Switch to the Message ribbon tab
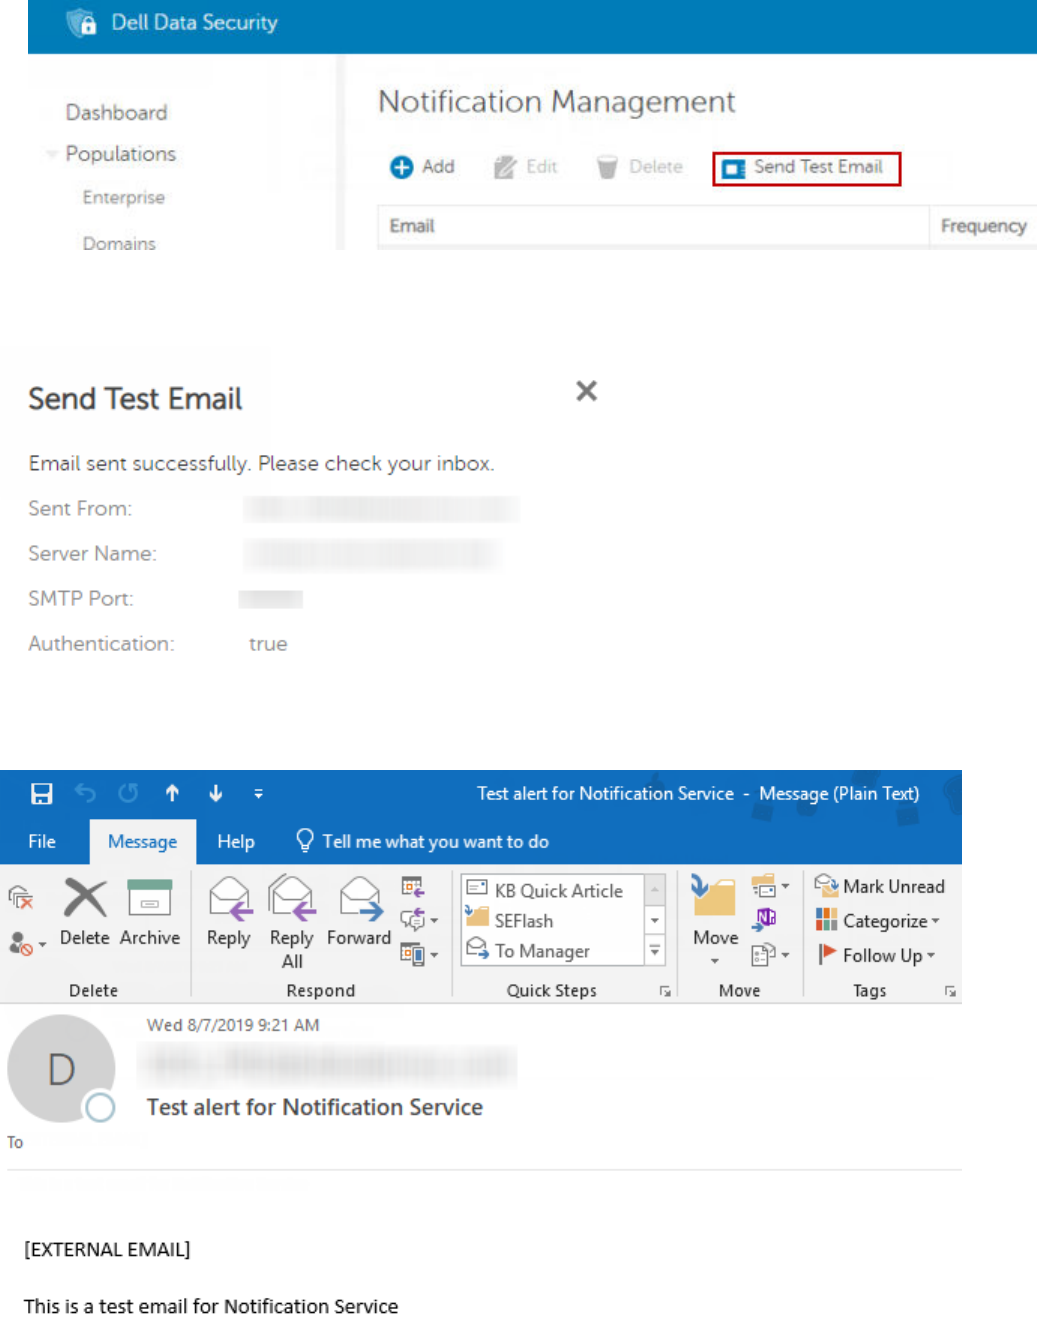The width and height of the screenshot is (1037, 1333). (x=142, y=842)
